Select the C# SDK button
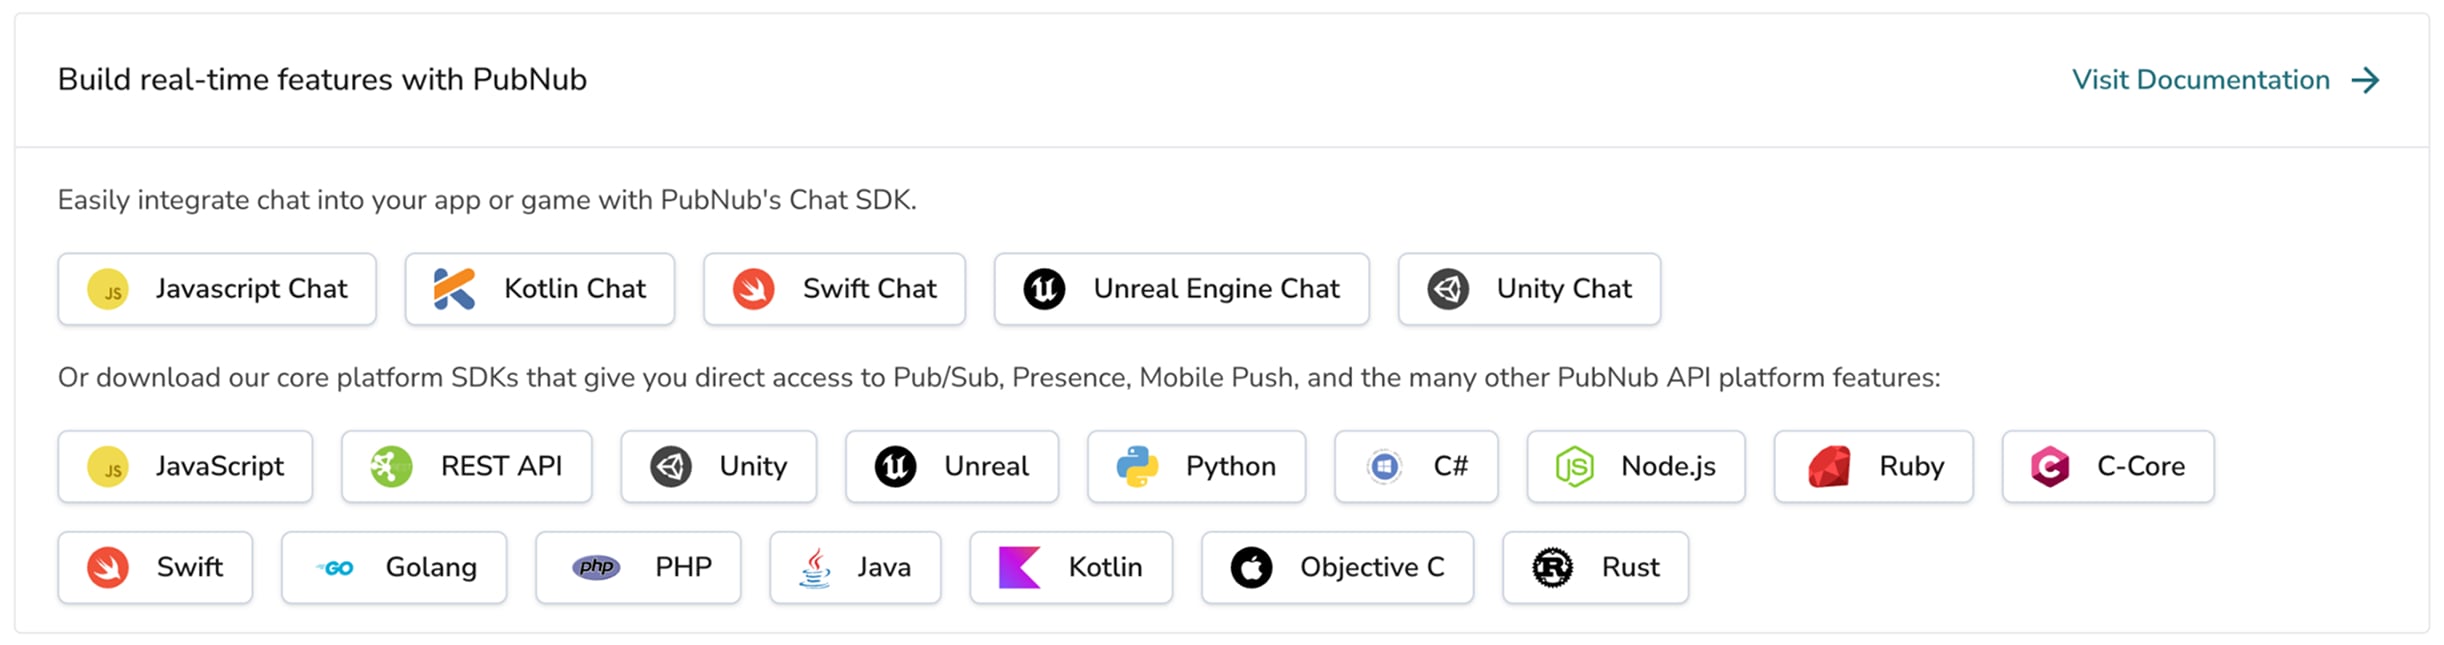Image resolution: width=2444 pixels, height=645 pixels. click(x=1416, y=467)
